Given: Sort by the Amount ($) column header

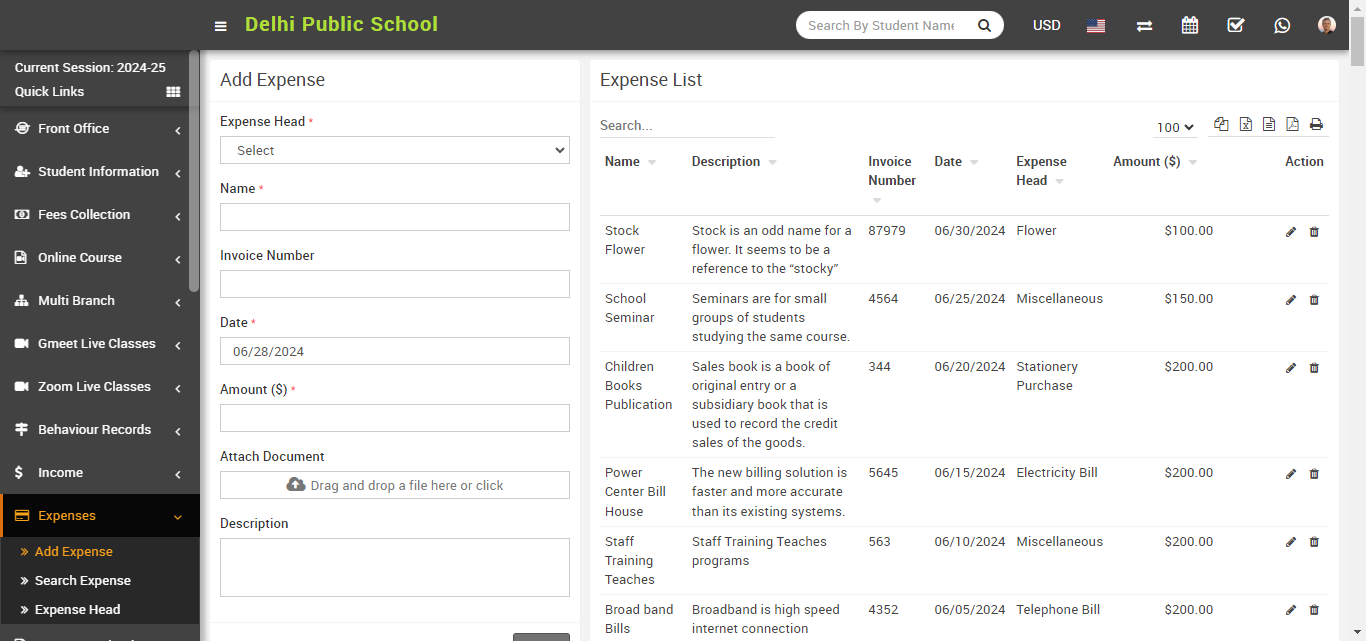Looking at the screenshot, I should tap(1146, 162).
